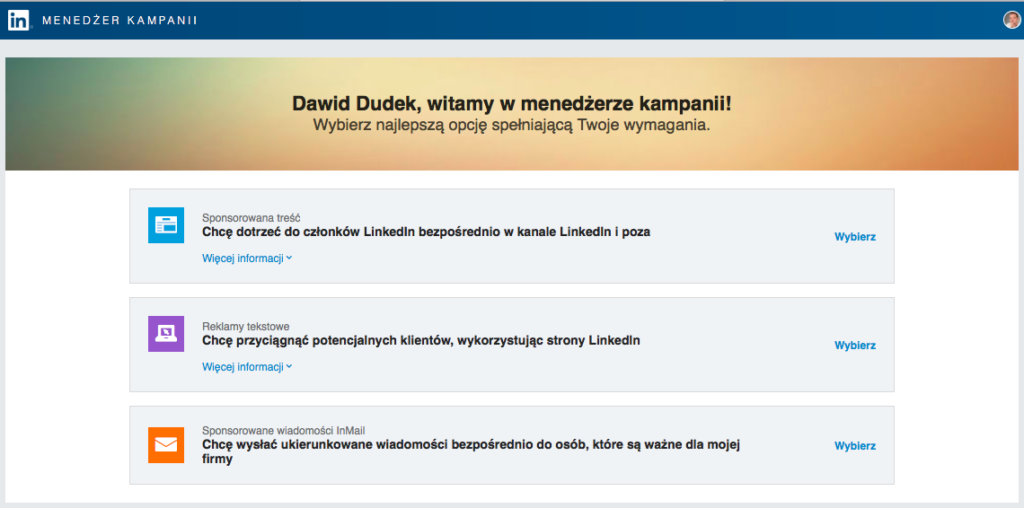Click the LinkedIn logo in the header
1024x508 pixels.
[x=18, y=20]
